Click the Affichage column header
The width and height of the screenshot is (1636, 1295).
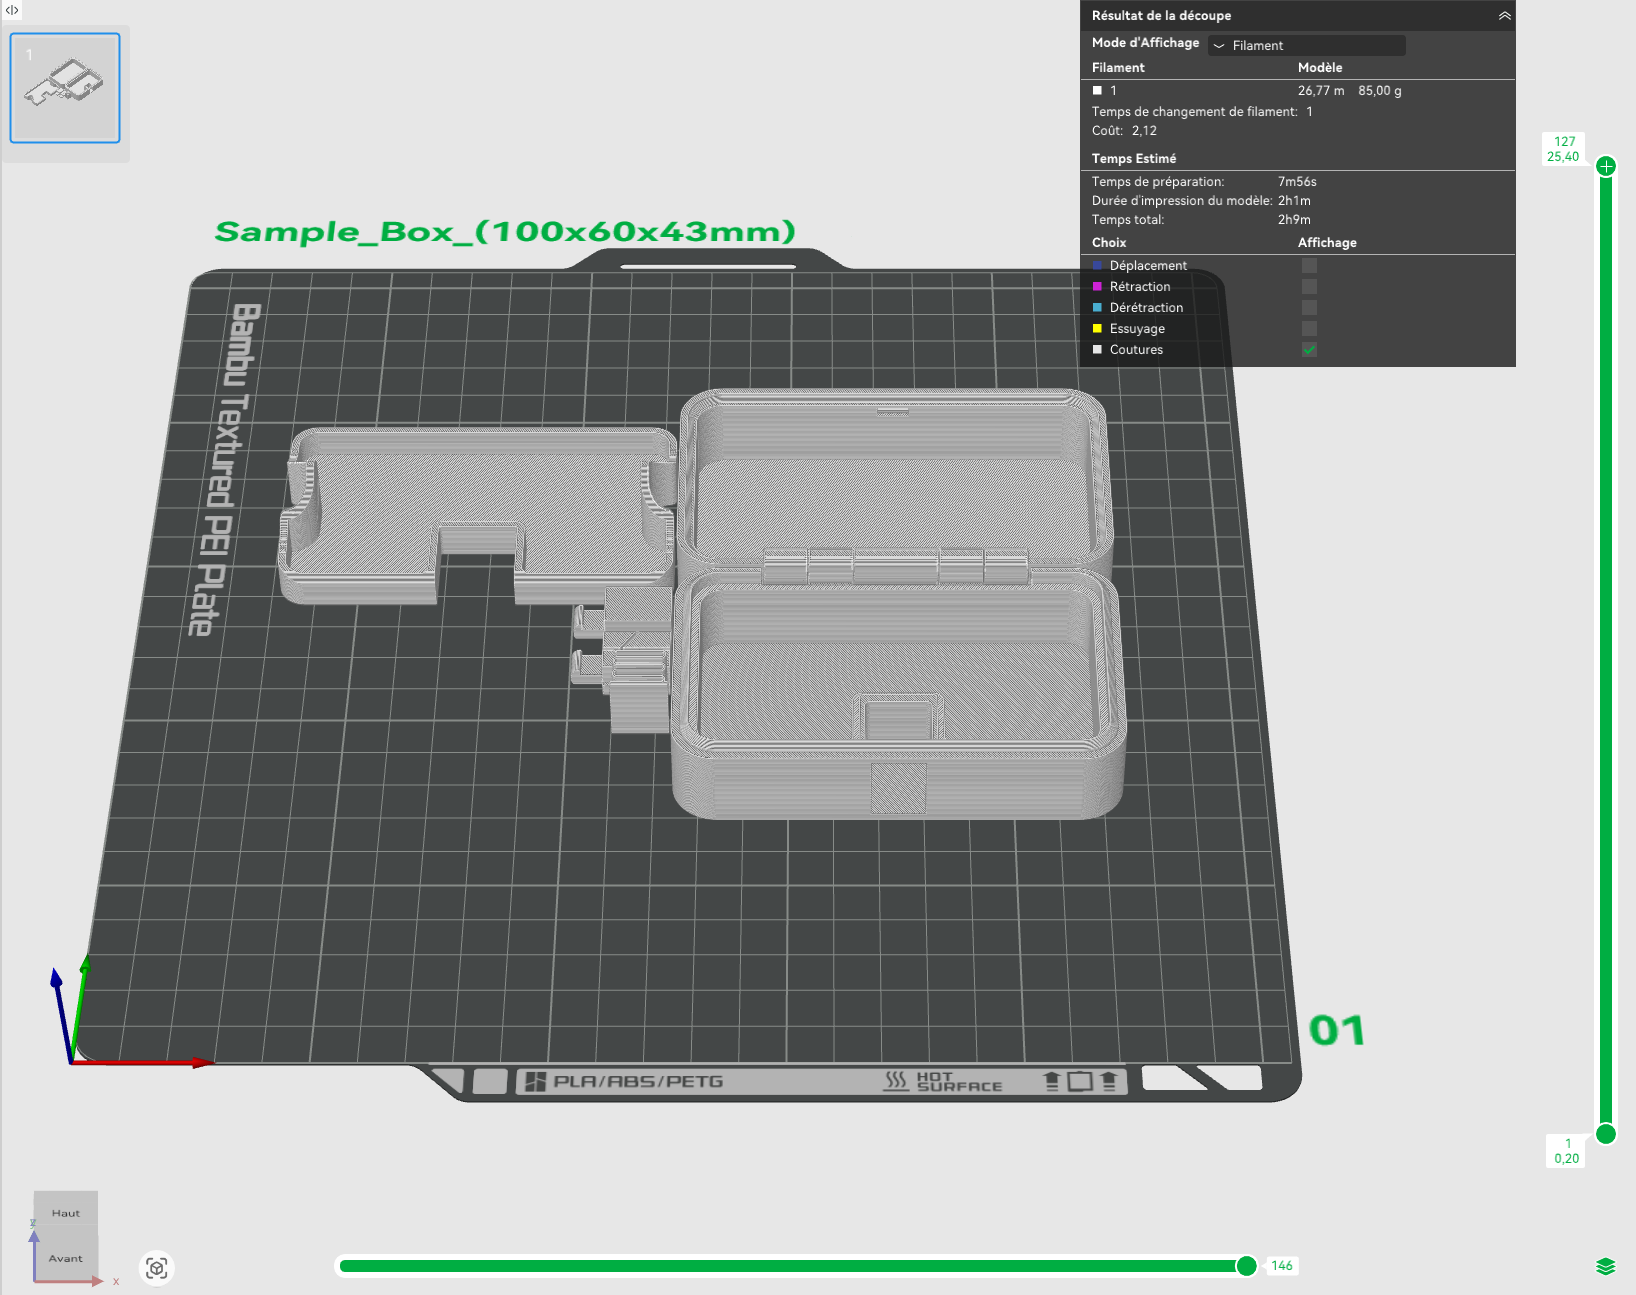(x=1327, y=243)
